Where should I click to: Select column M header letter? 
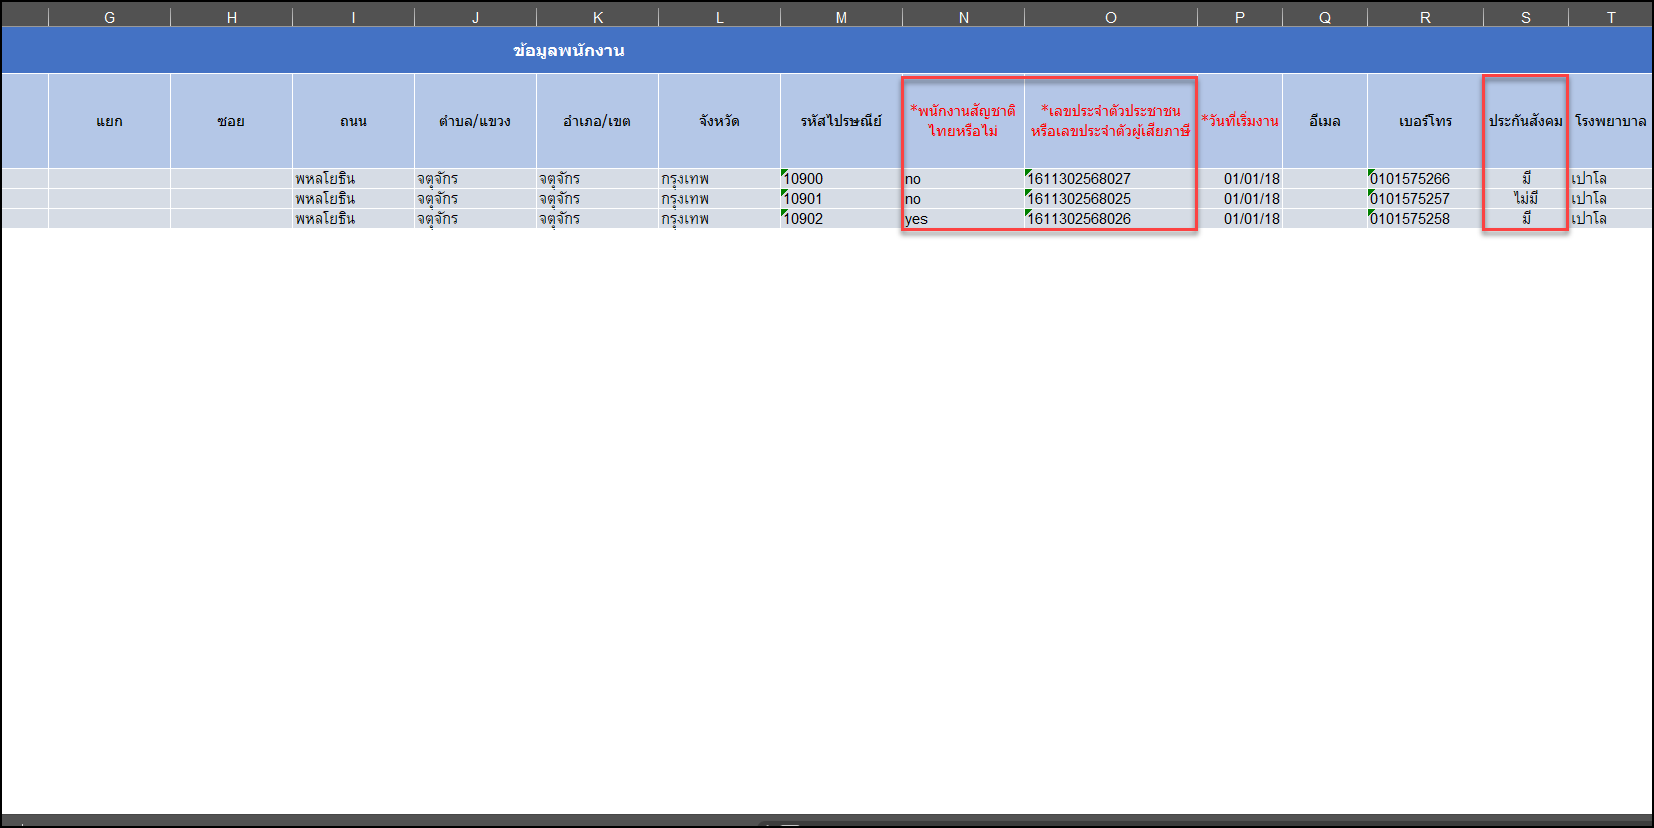click(841, 17)
